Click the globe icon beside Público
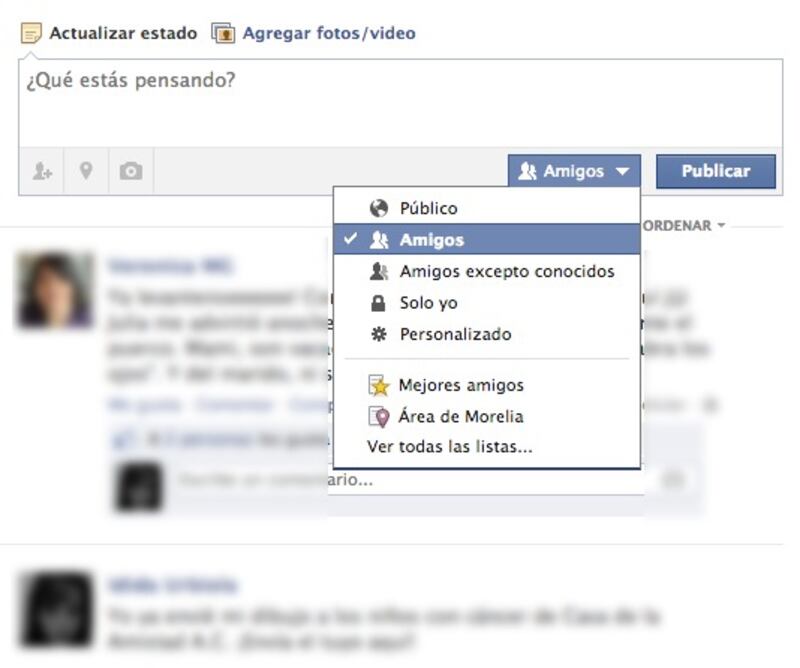The image size is (800, 668). [379, 208]
